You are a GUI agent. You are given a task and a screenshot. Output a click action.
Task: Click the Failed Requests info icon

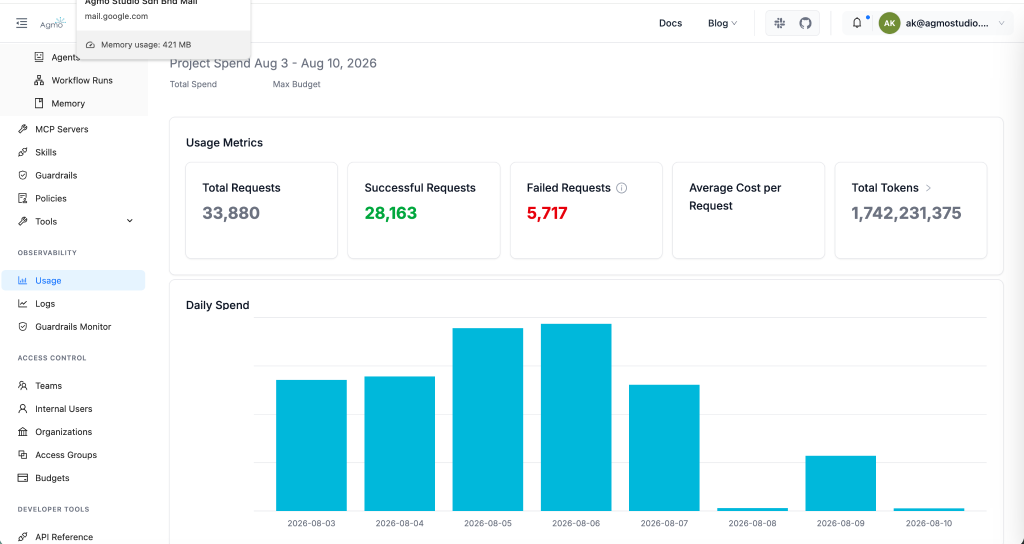622,188
